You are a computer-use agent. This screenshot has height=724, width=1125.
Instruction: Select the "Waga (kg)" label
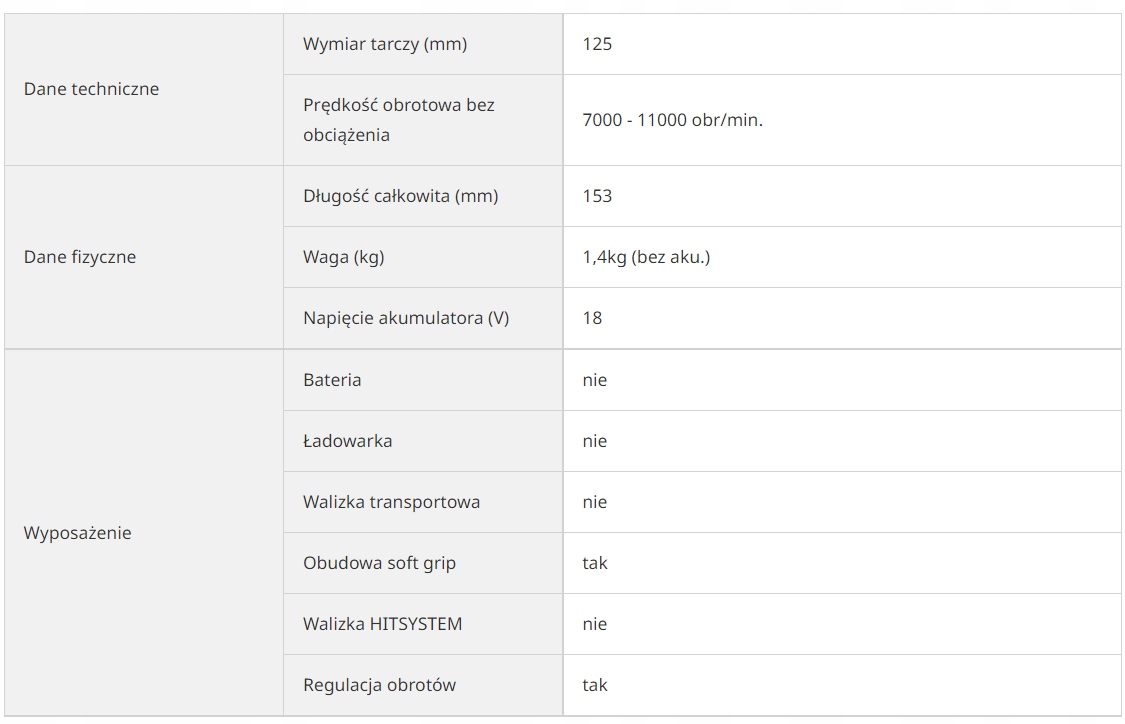point(343,257)
